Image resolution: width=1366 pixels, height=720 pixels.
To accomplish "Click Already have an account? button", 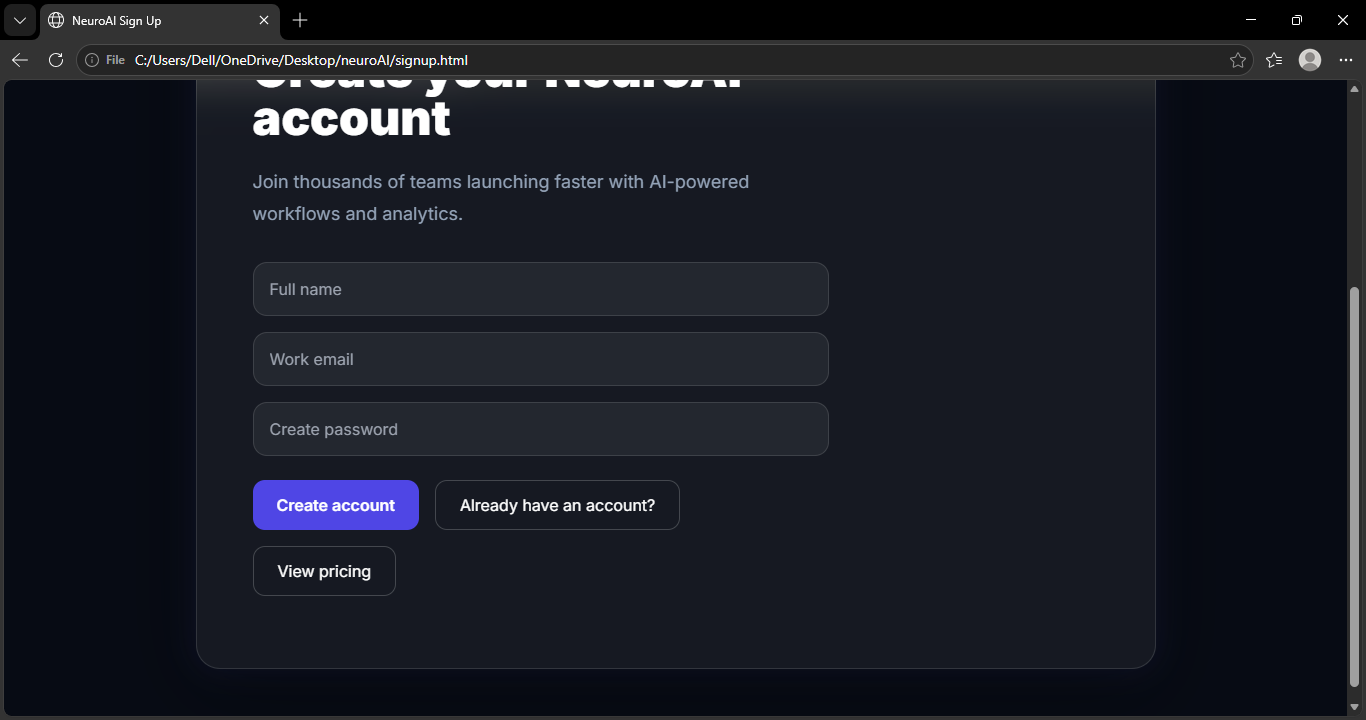I will click(557, 505).
